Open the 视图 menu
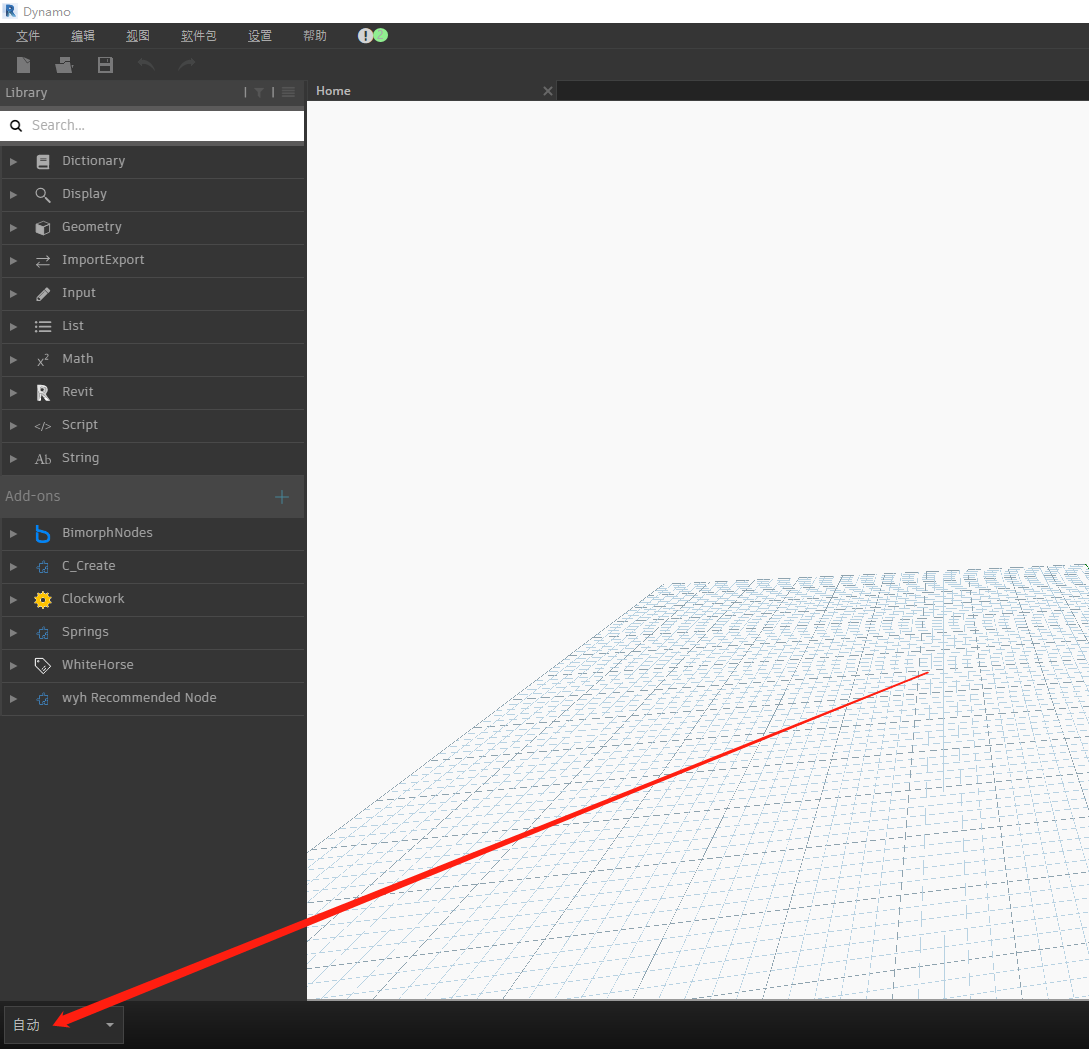The width and height of the screenshot is (1089, 1049). click(x=138, y=36)
